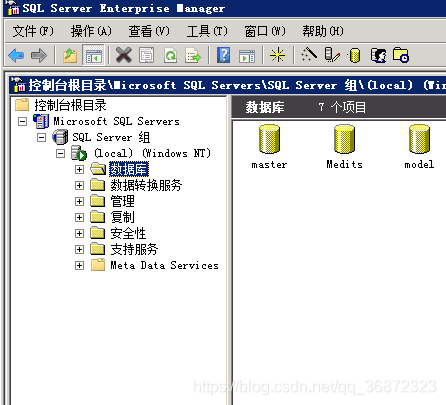
Task: Click the SQL Server 组 server icon
Action: (x=60, y=137)
